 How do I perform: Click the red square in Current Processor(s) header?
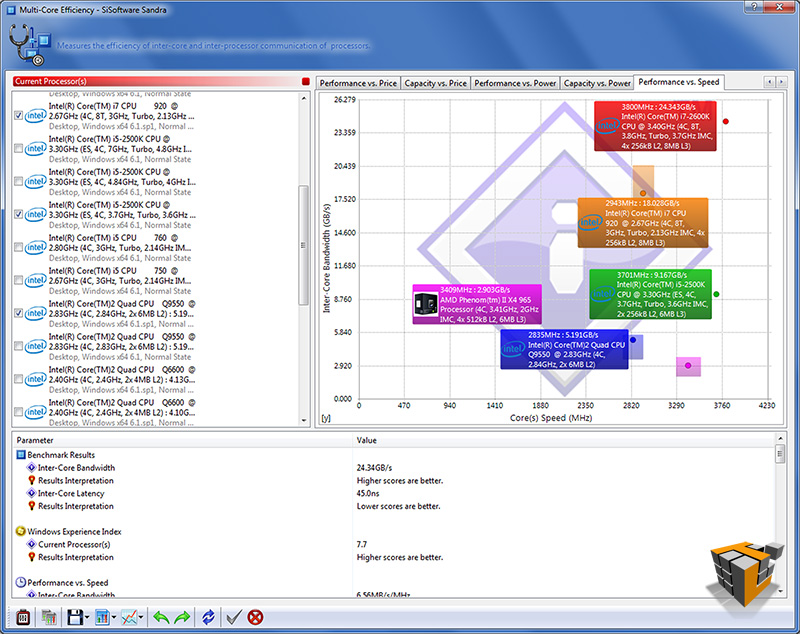coord(306,82)
